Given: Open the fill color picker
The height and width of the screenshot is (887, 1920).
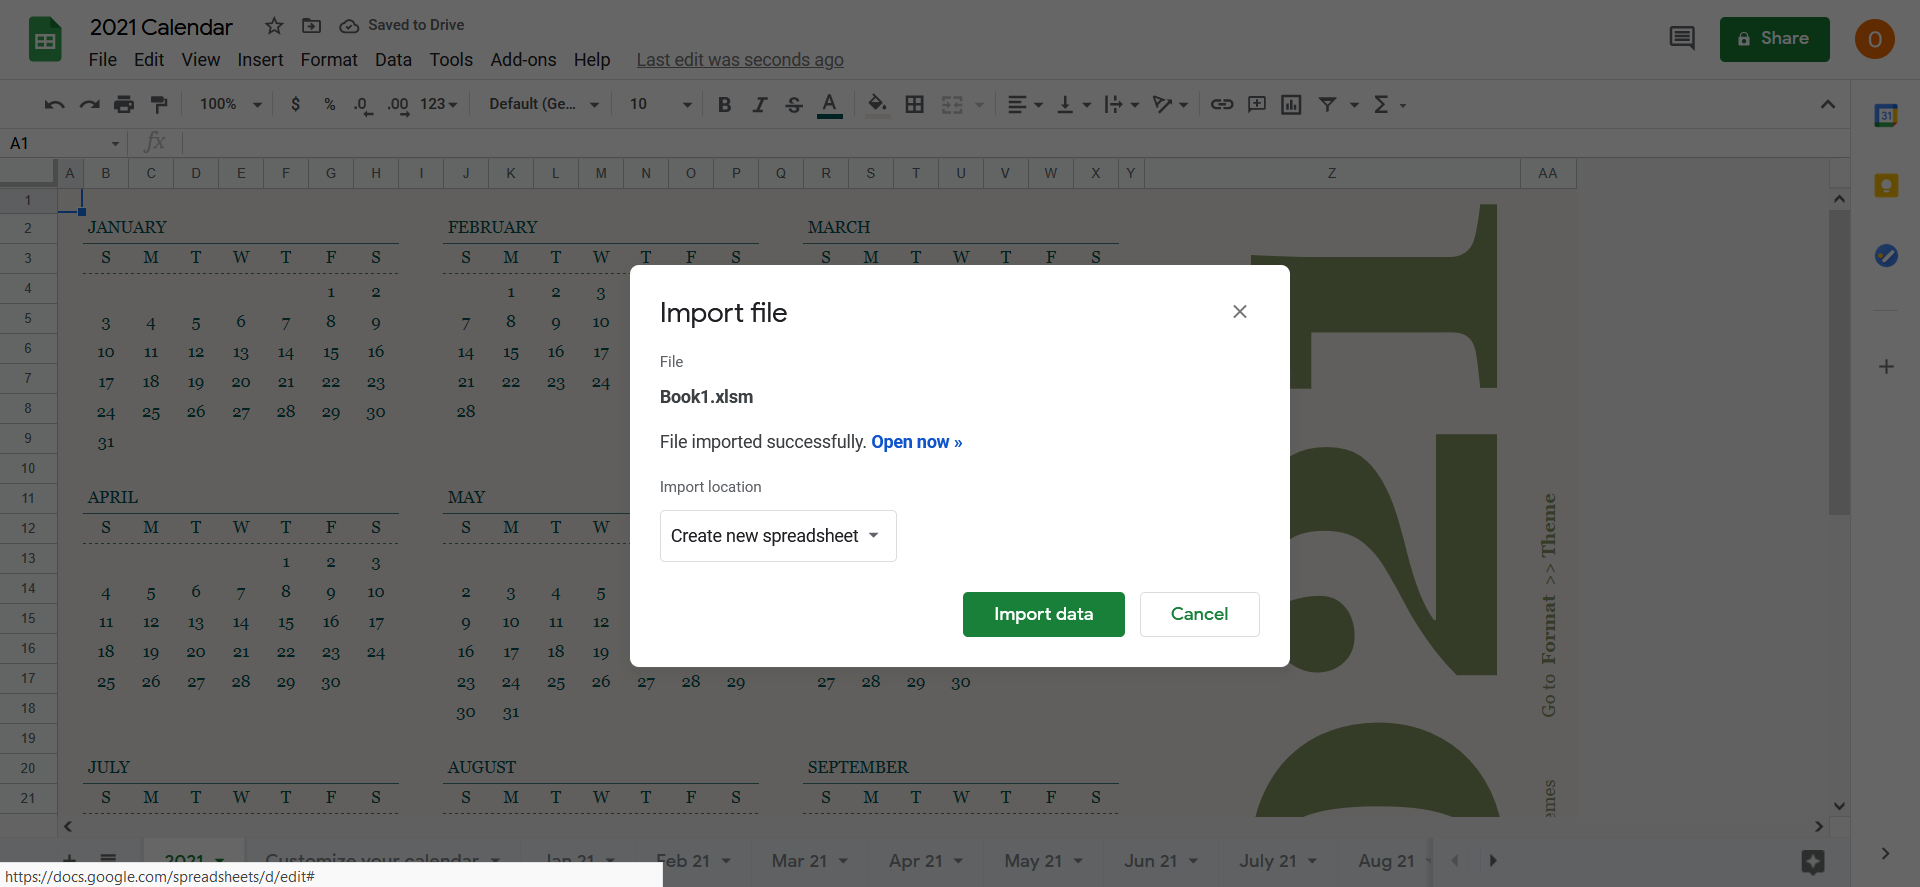Looking at the screenshot, I should click(x=877, y=104).
